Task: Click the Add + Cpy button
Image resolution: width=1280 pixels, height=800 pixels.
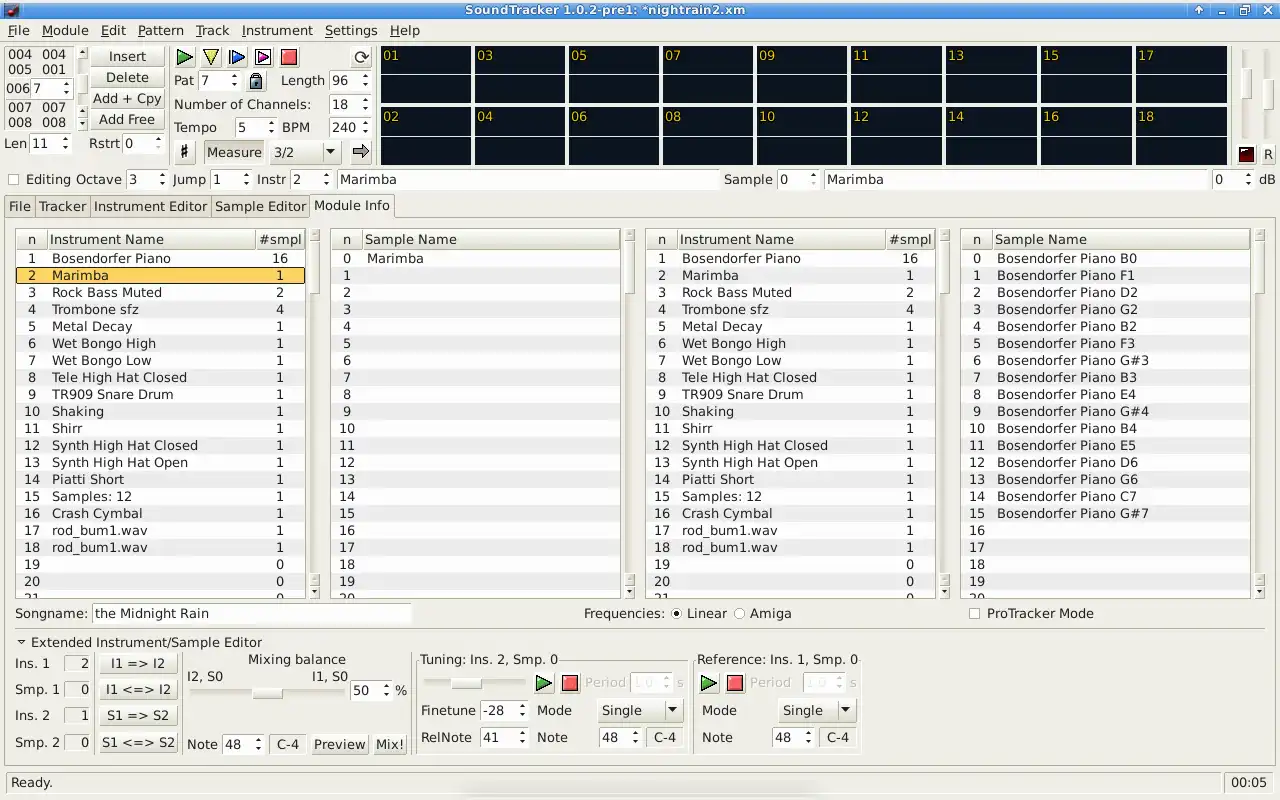Action: (x=127, y=98)
